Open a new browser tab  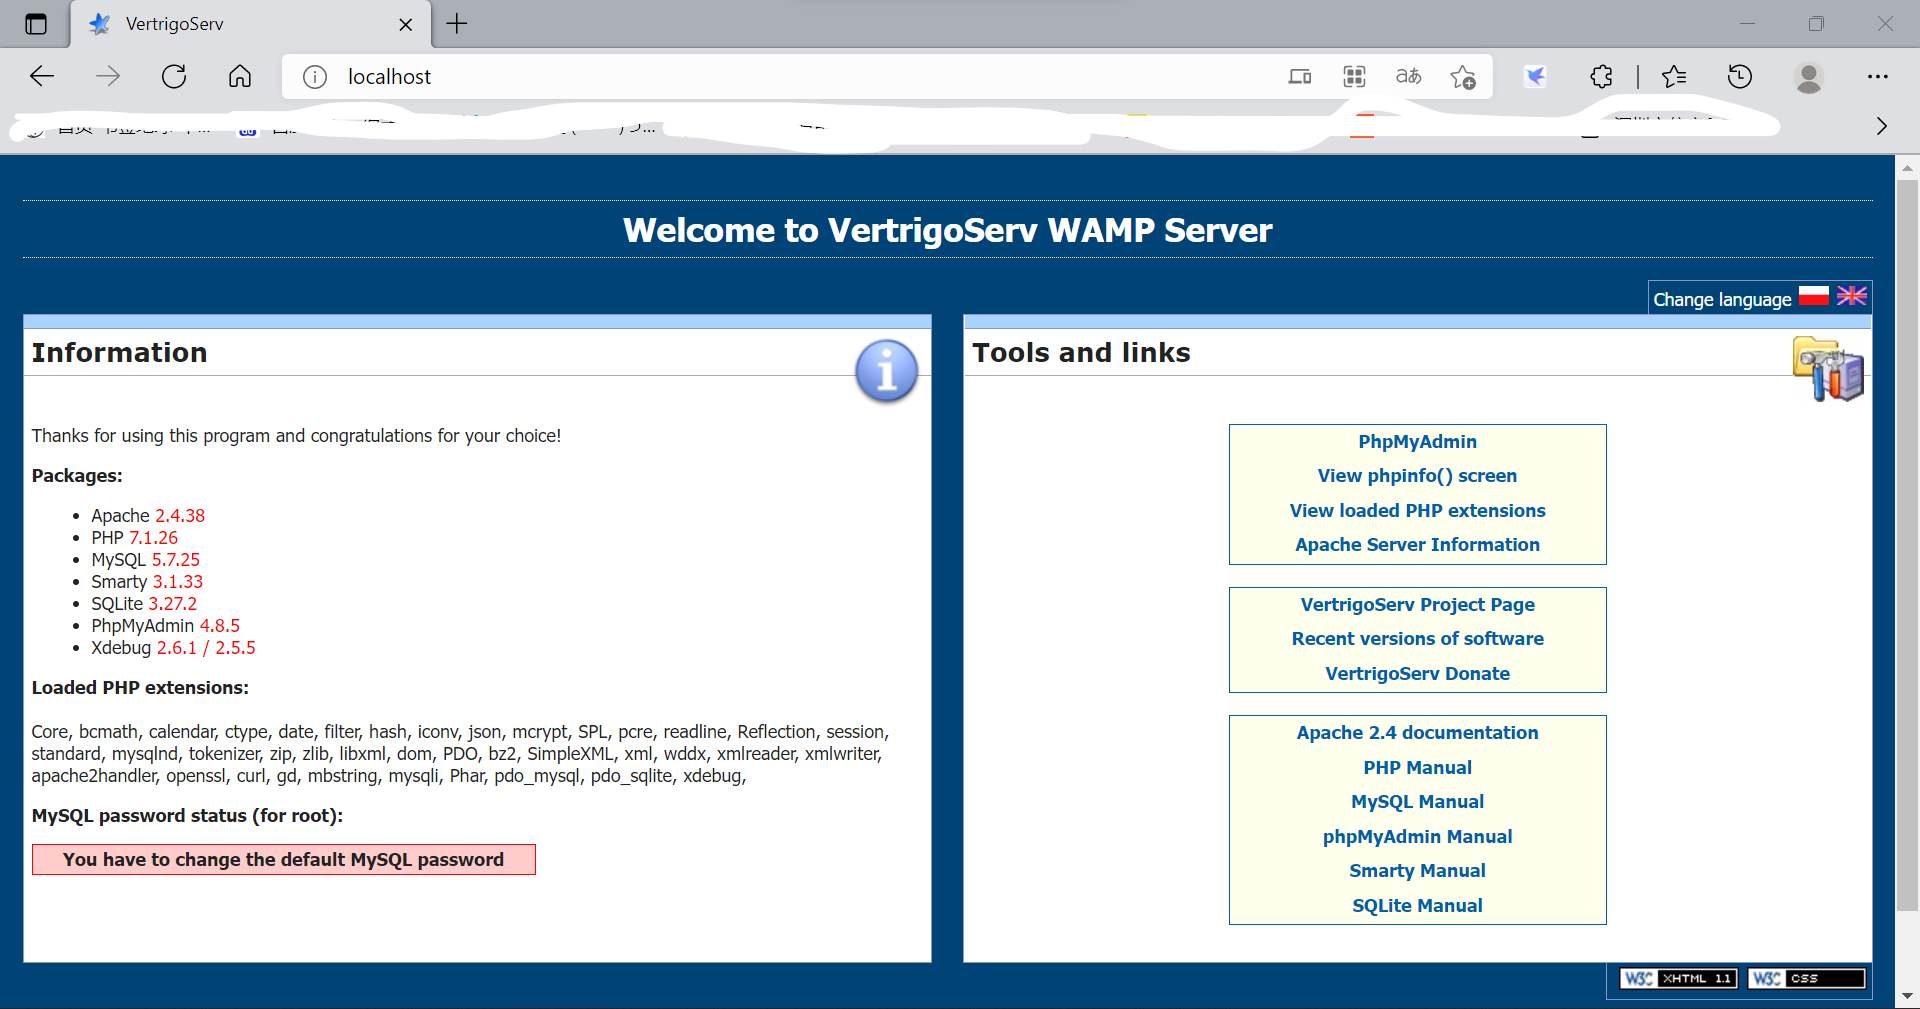coord(457,24)
